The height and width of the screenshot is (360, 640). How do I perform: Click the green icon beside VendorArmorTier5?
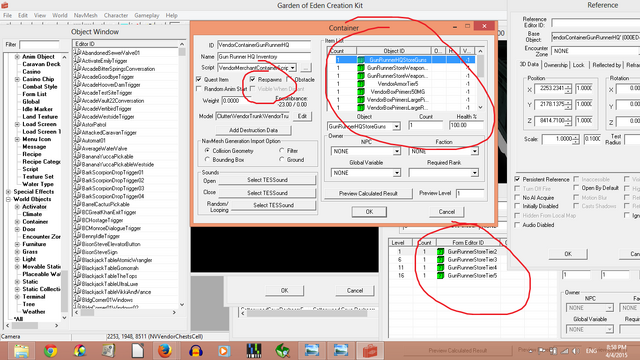coord(361,84)
